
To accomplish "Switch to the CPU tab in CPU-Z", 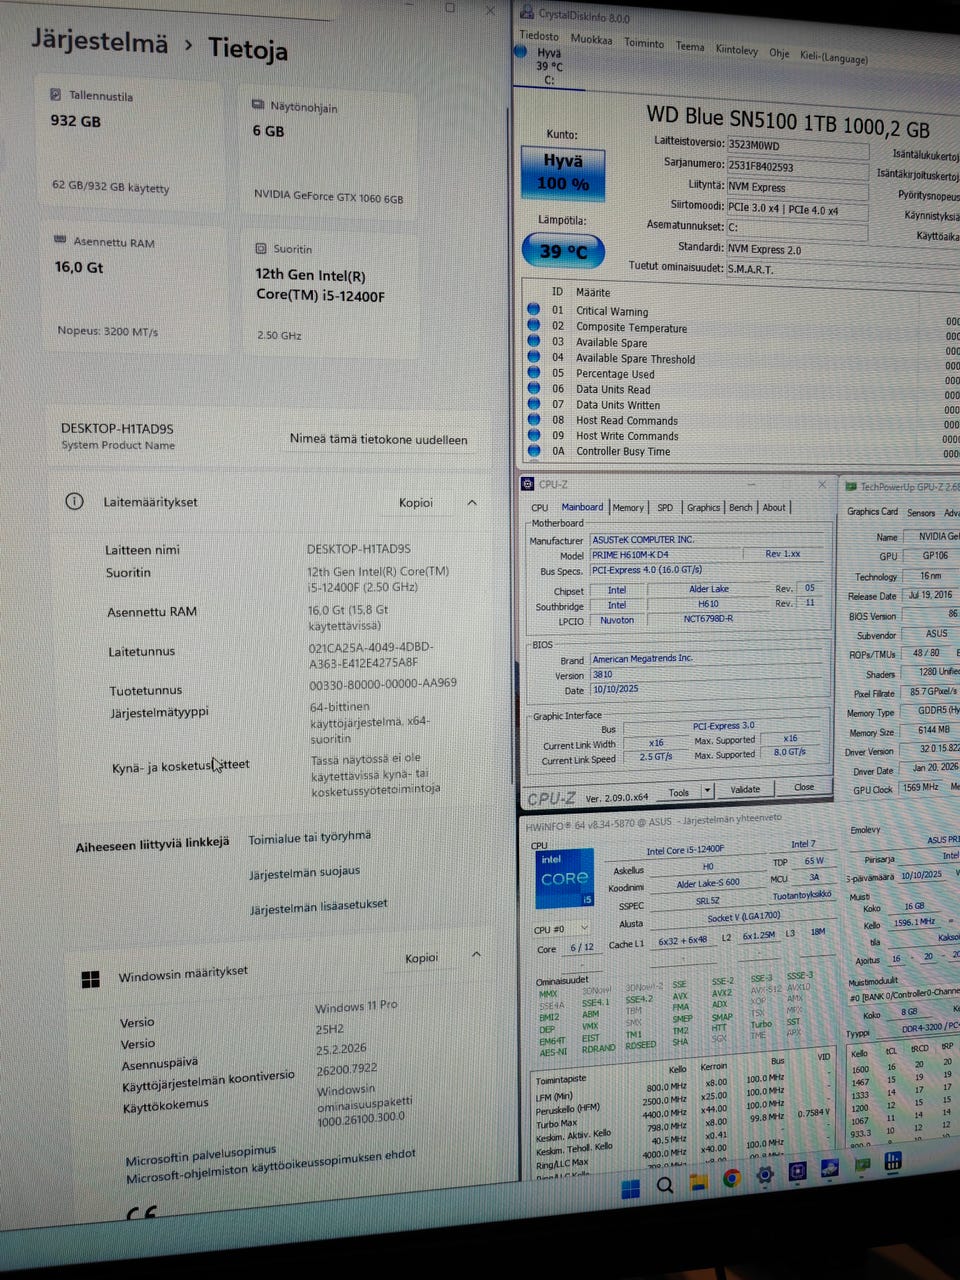I will tap(539, 507).
